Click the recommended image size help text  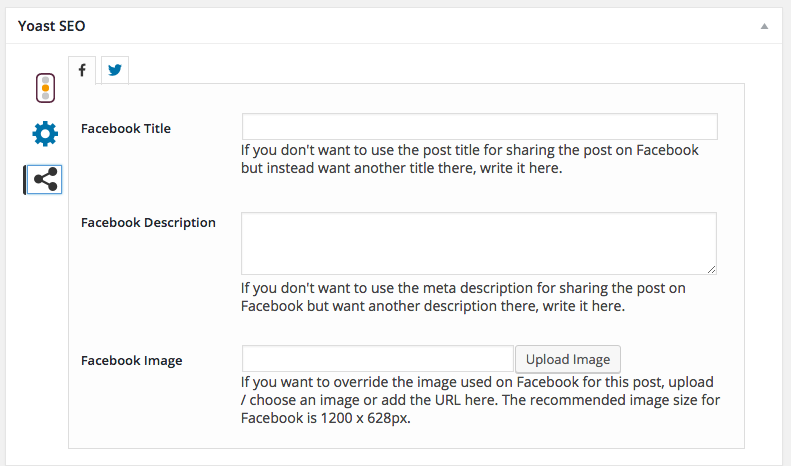[x=480, y=400]
